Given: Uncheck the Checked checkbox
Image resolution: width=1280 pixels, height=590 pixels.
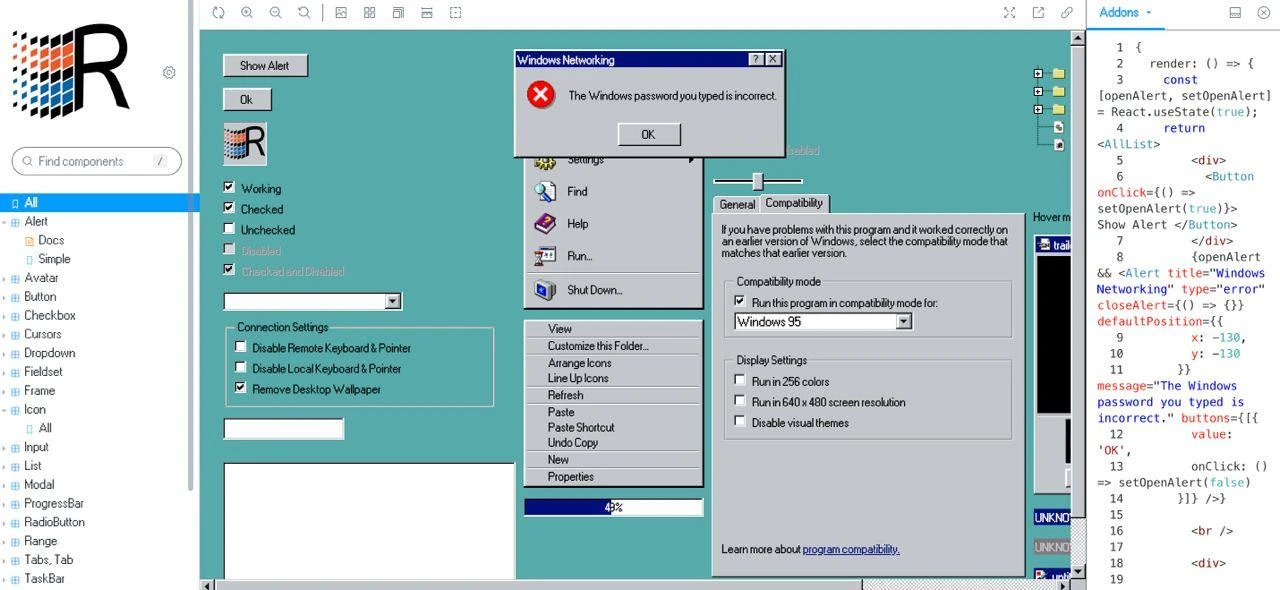Looking at the screenshot, I should (229, 208).
